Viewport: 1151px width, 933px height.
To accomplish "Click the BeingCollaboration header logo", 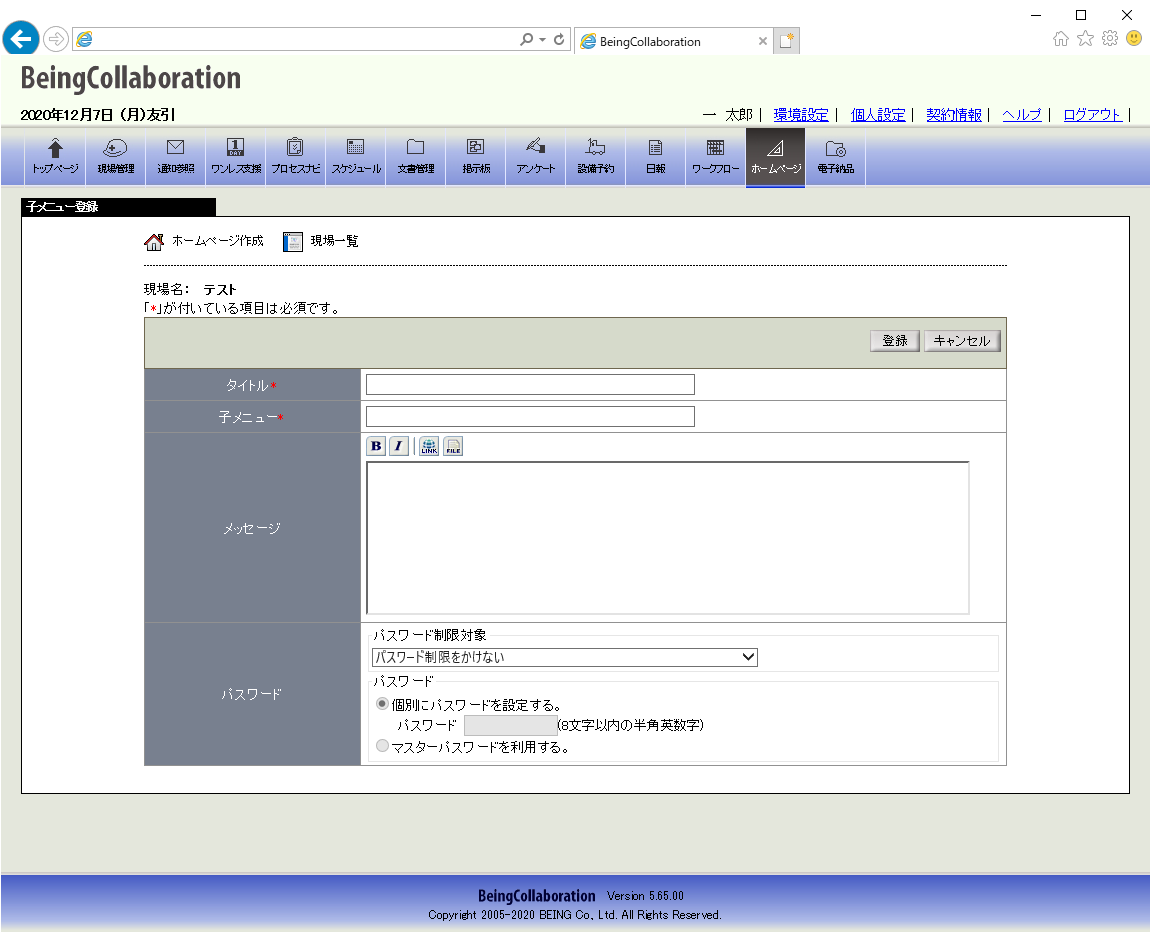I will 131,79.
